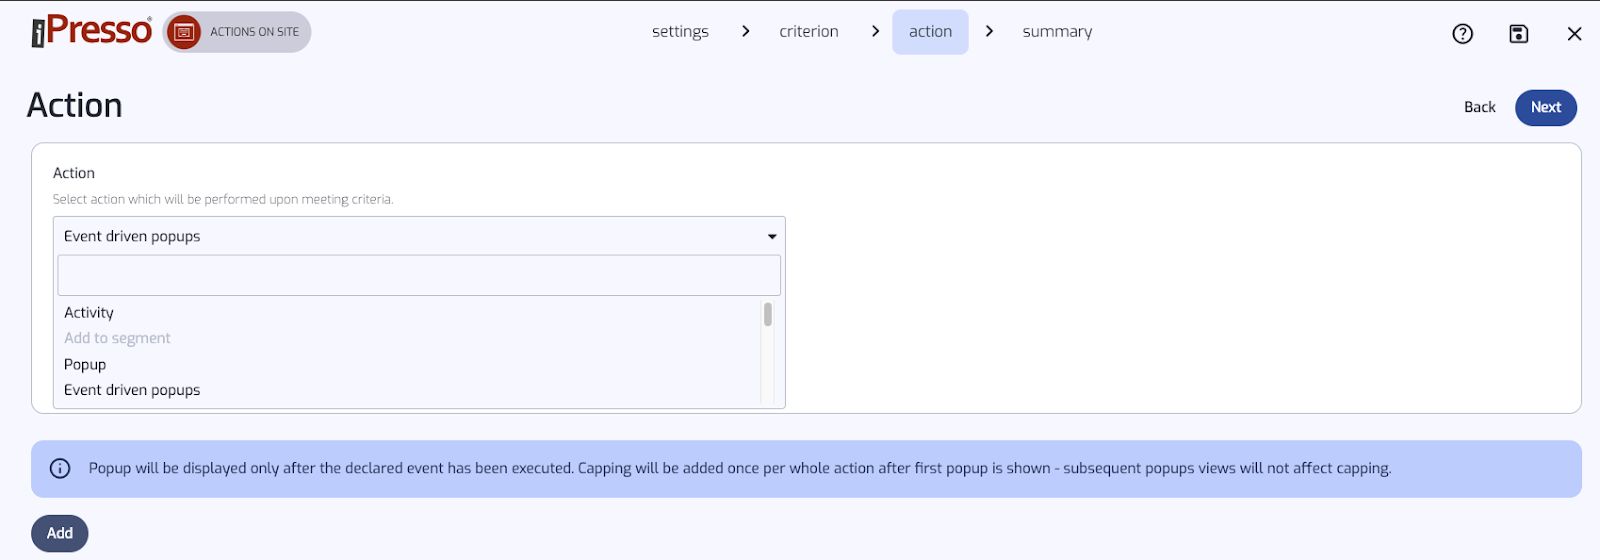
Task: Click the Next button
Action: click(x=1545, y=107)
